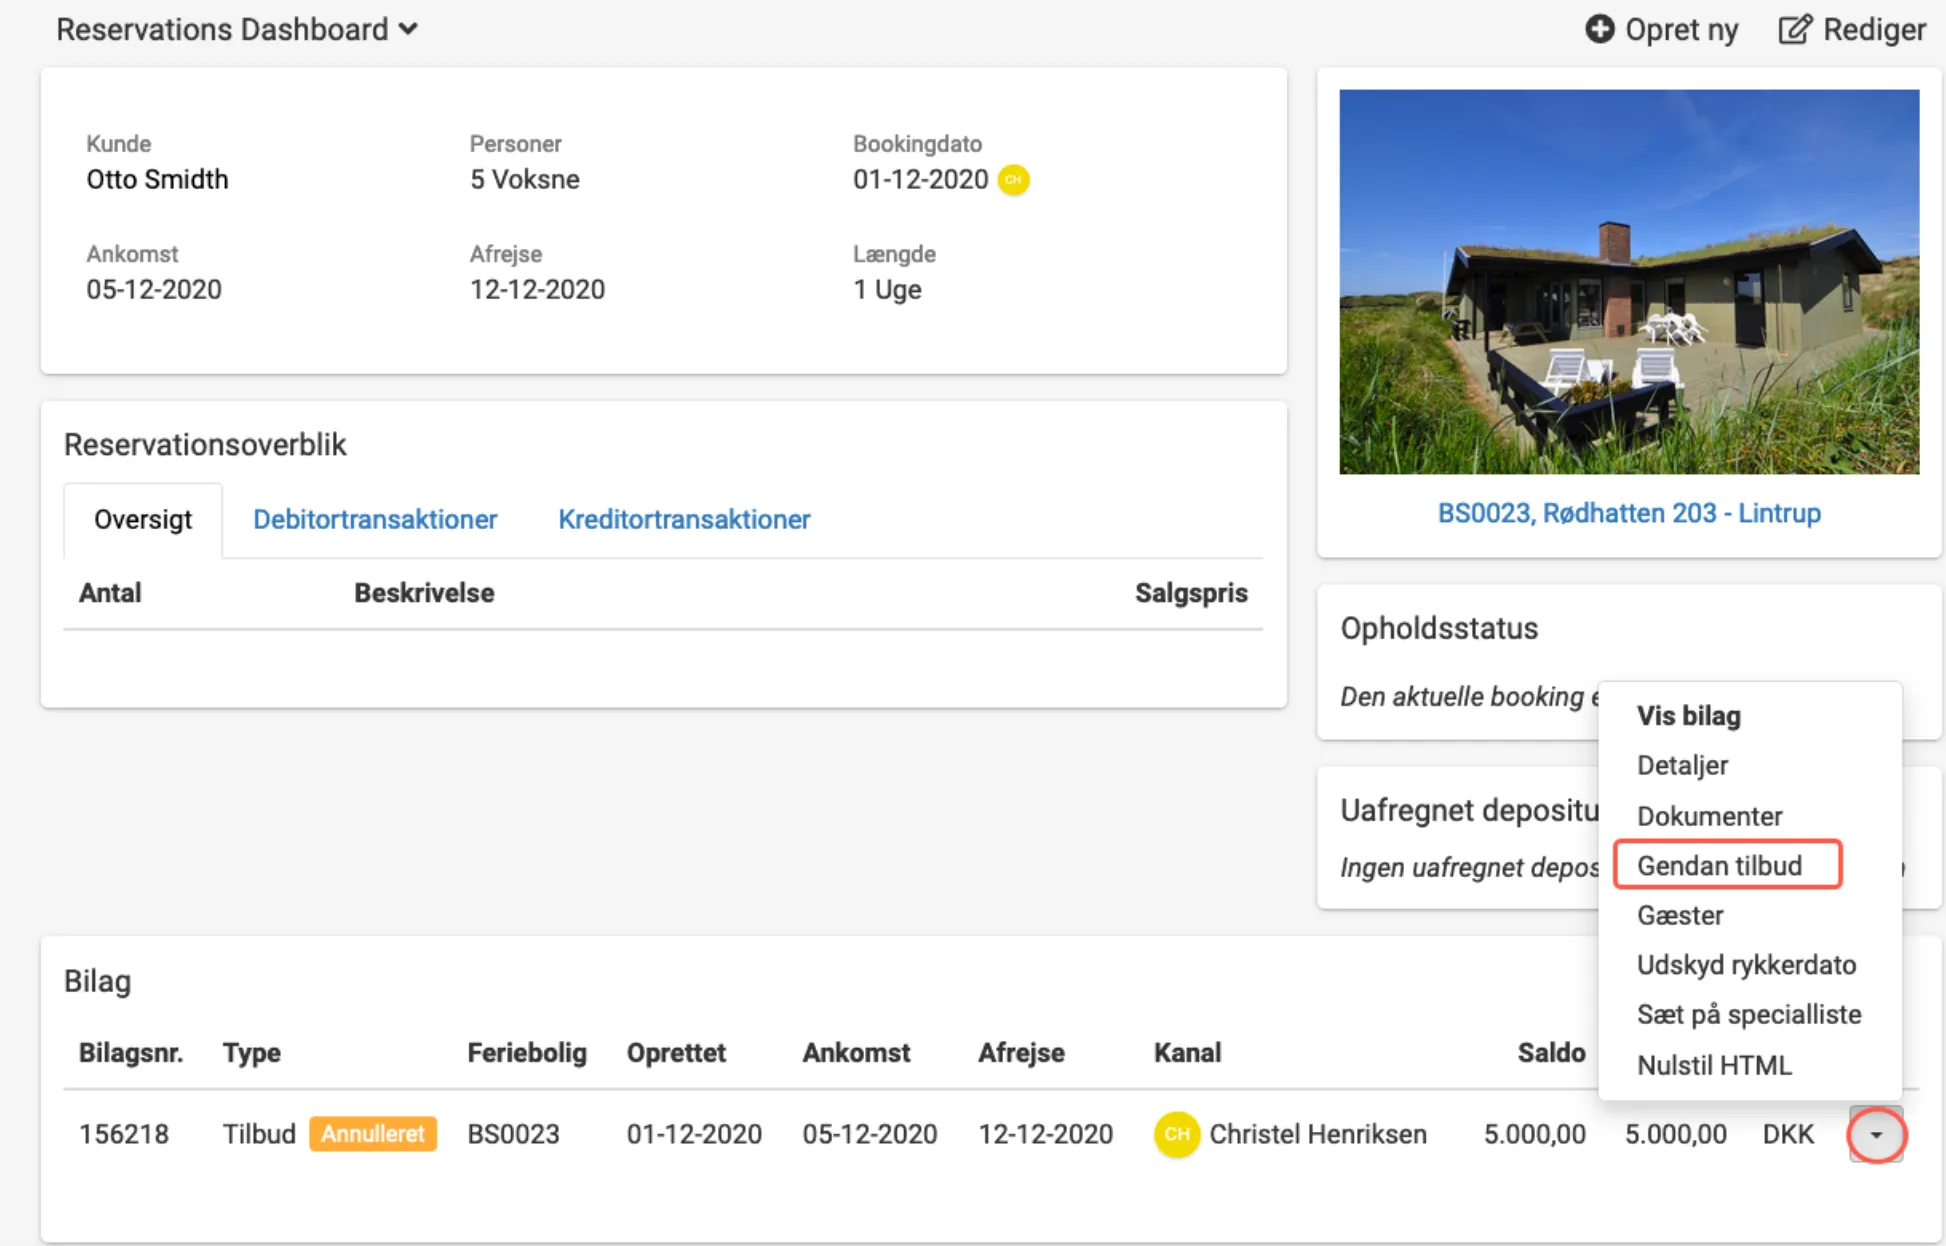Screen dimensions: 1946x1246
Task: Click the orange Annulleret status badge
Action: 373,1134
